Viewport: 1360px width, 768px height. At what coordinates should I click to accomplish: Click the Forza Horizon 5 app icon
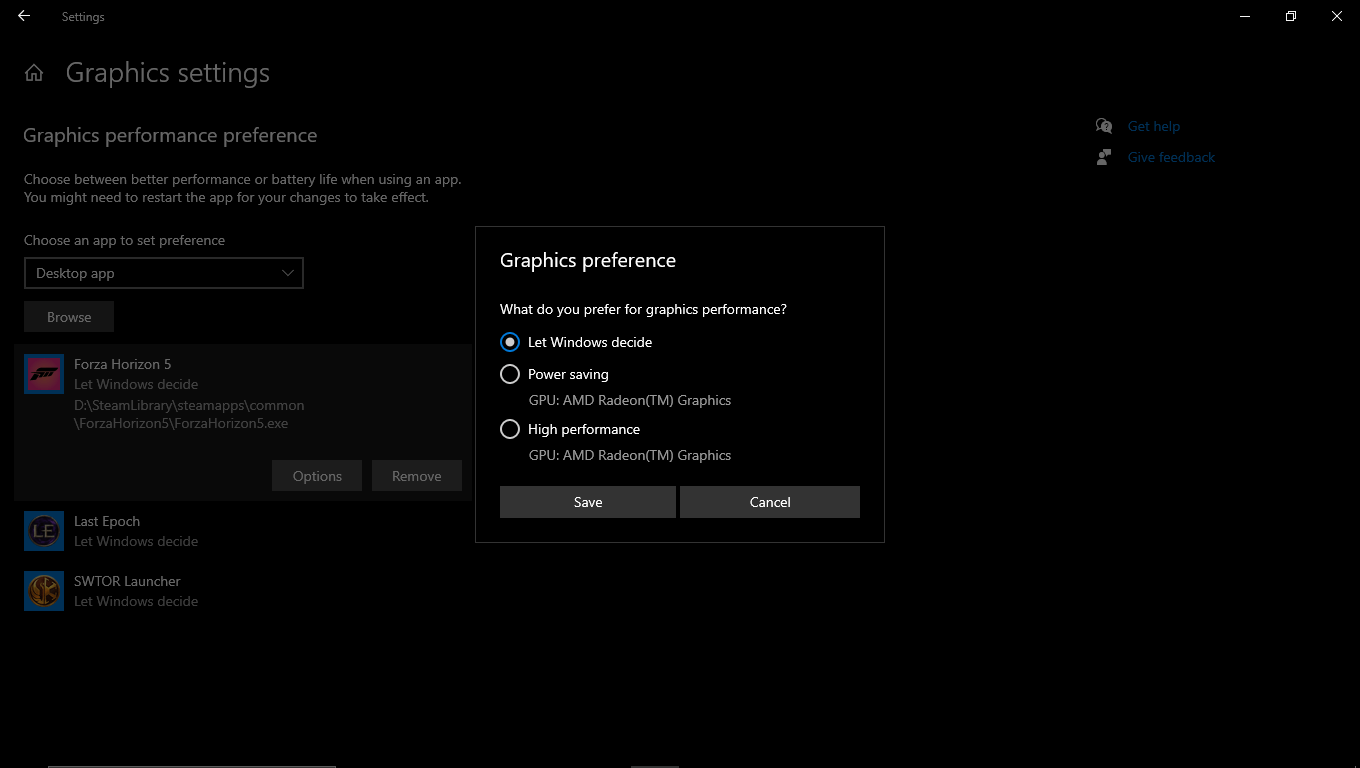[x=44, y=374]
